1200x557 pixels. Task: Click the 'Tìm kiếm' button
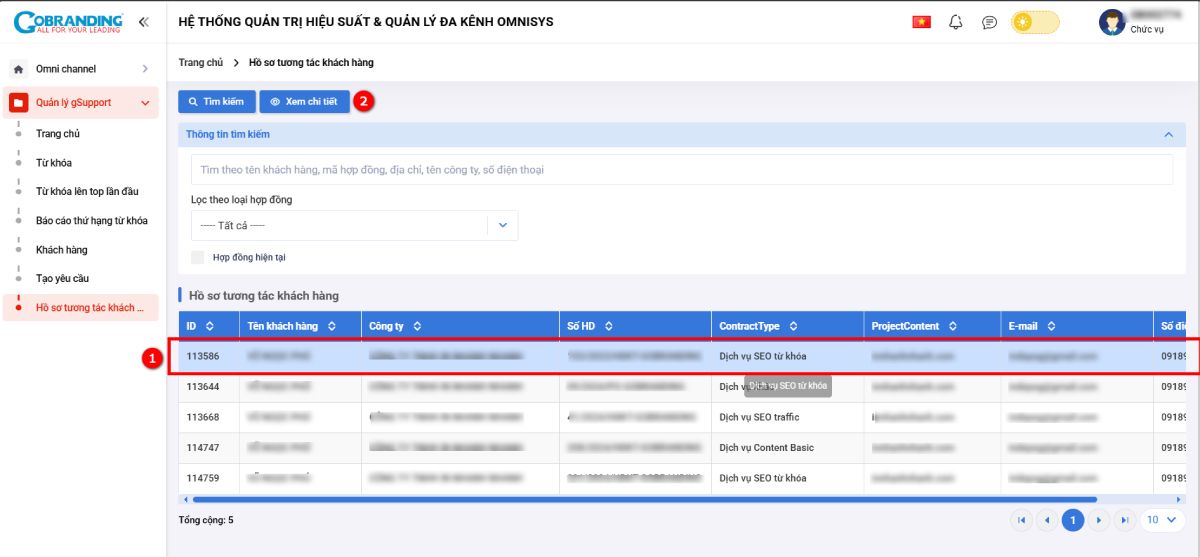[216, 102]
